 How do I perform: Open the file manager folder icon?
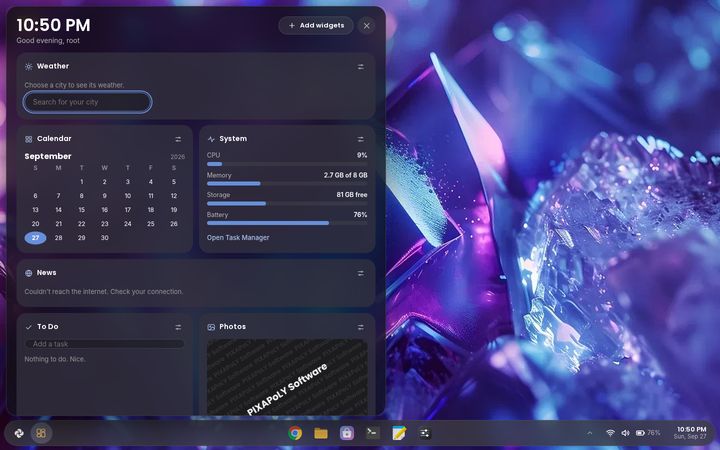[321, 433]
